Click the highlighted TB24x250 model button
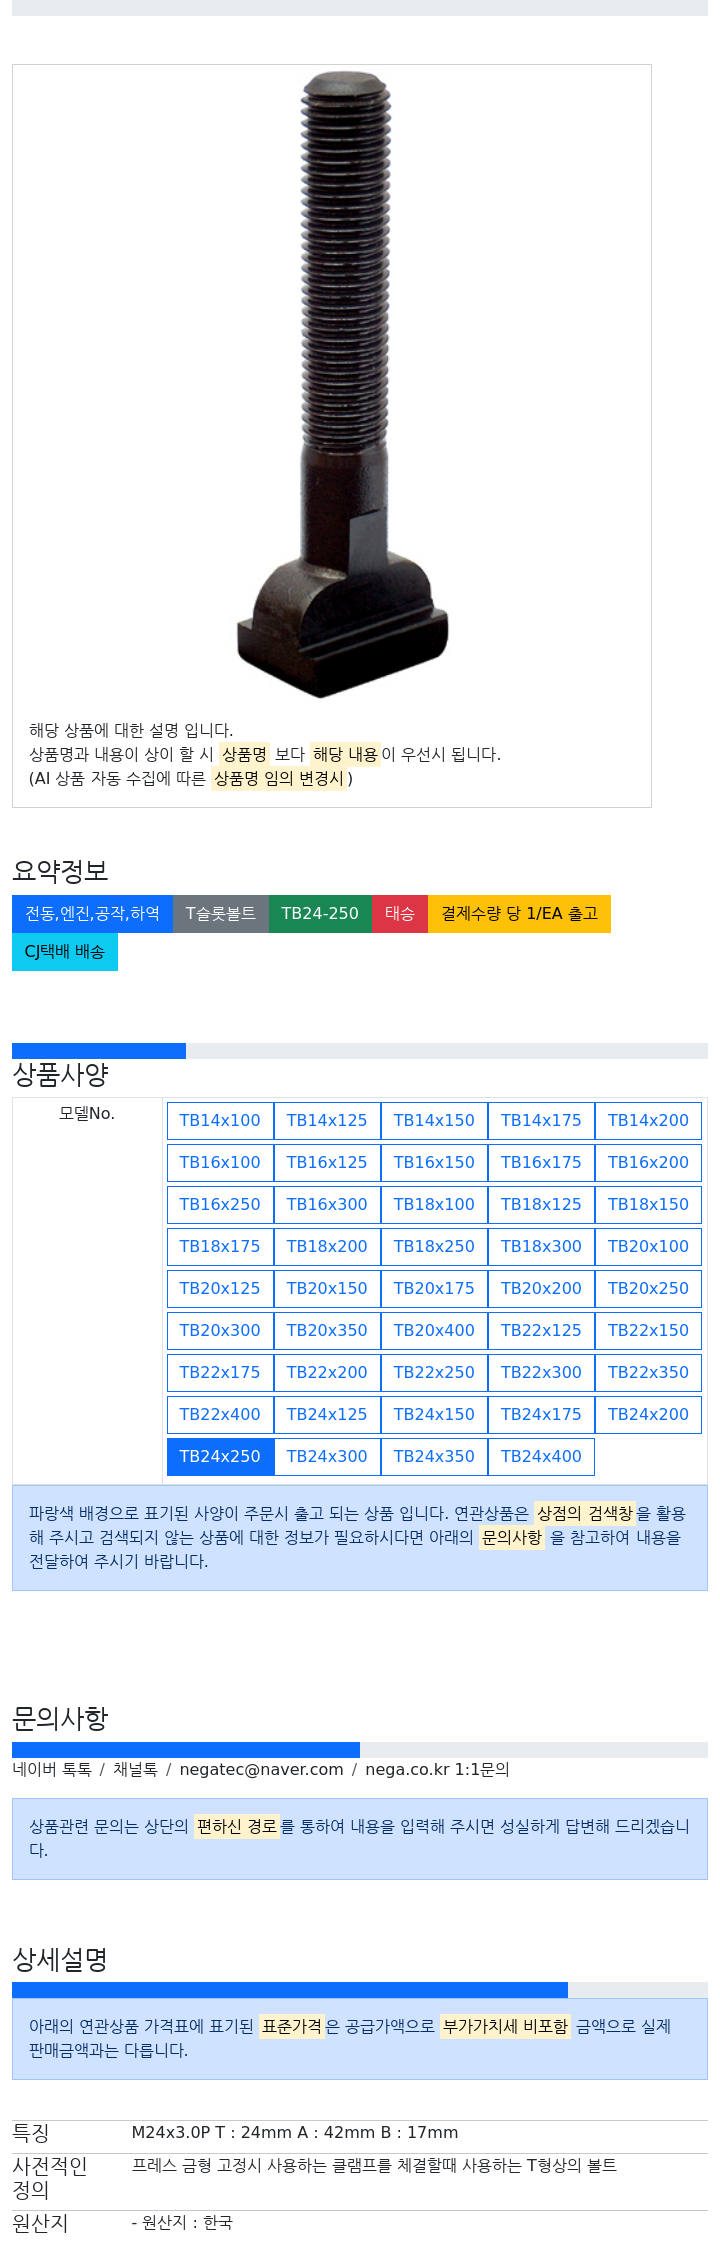This screenshot has height=2243, width=720. point(220,1457)
